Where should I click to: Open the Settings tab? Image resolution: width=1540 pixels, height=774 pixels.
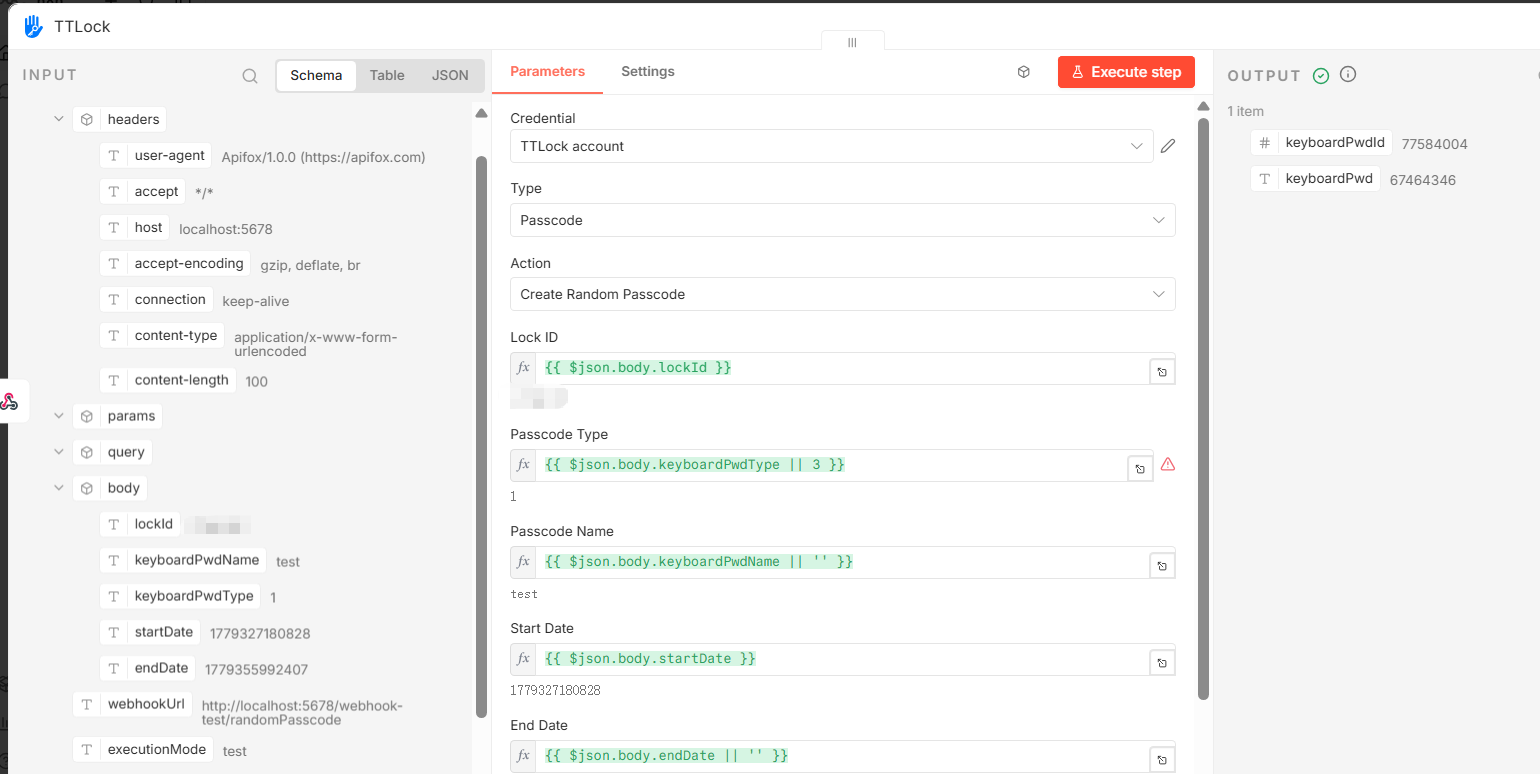pos(648,72)
